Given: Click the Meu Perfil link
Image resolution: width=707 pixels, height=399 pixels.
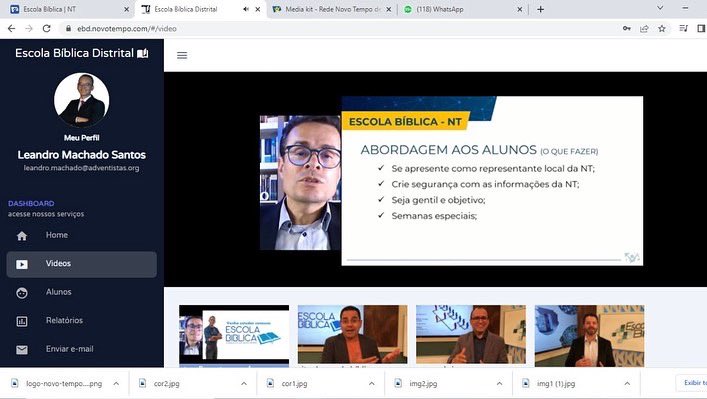Looking at the screenshot, I should pos(82,138).
